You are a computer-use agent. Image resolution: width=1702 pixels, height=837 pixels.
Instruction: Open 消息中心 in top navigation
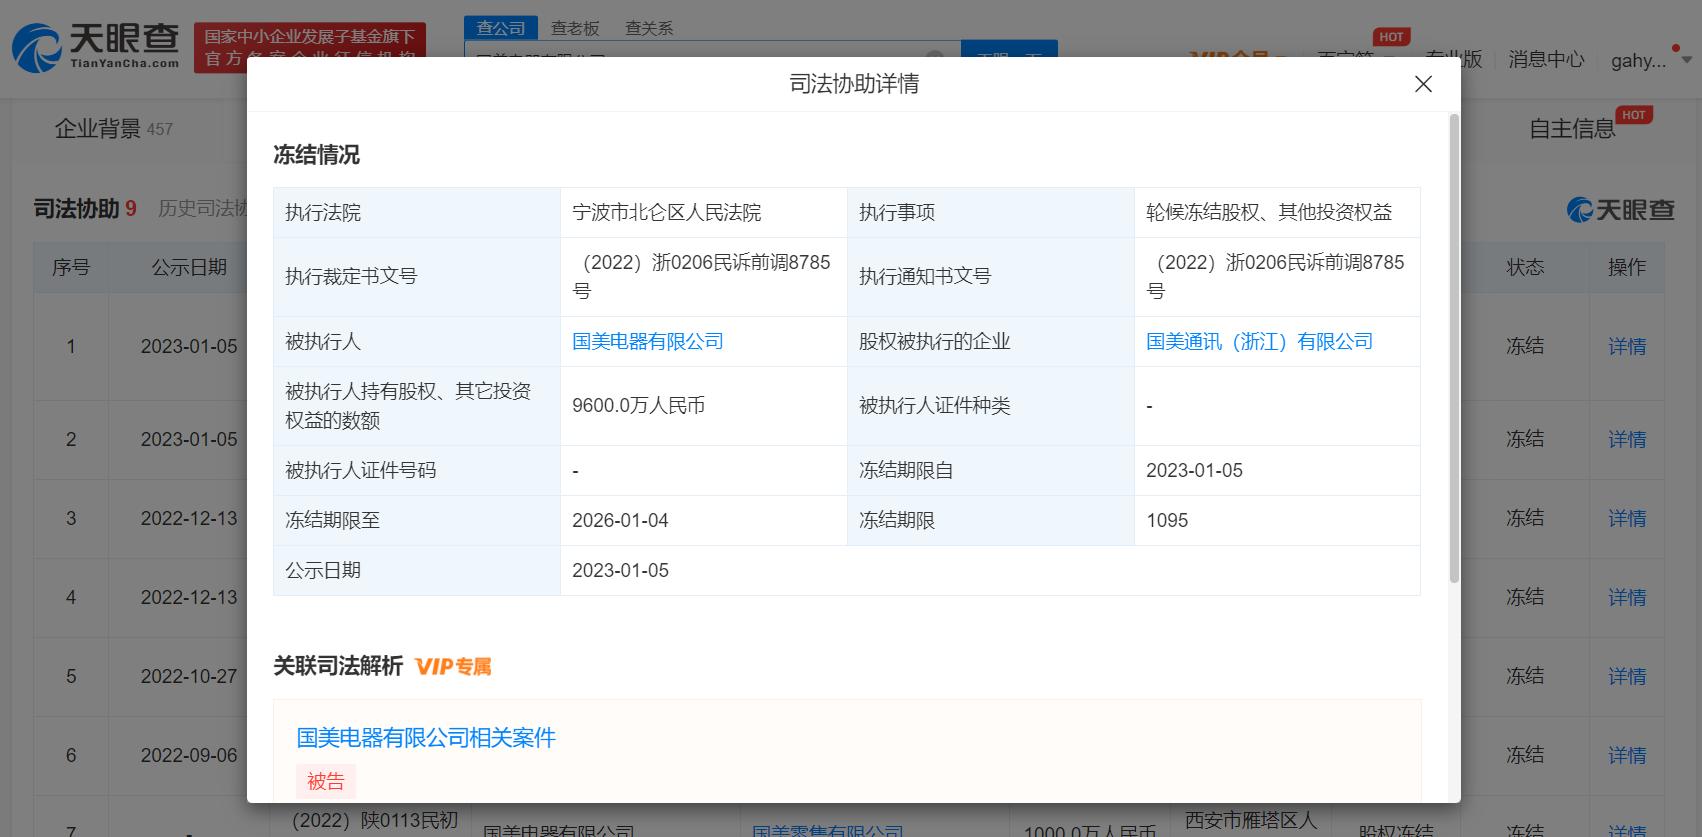pos(1546,60)
